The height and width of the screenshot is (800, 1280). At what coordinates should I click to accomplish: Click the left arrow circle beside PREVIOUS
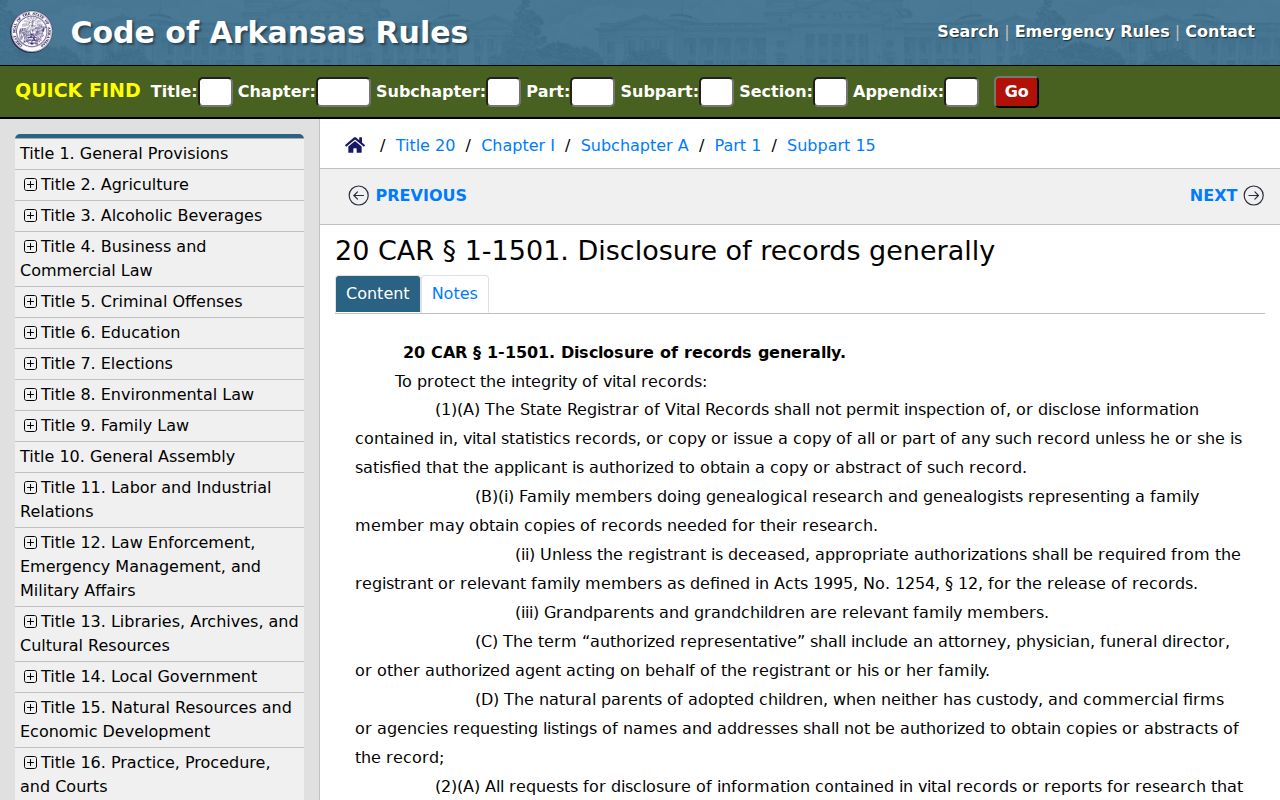point(358,195)
